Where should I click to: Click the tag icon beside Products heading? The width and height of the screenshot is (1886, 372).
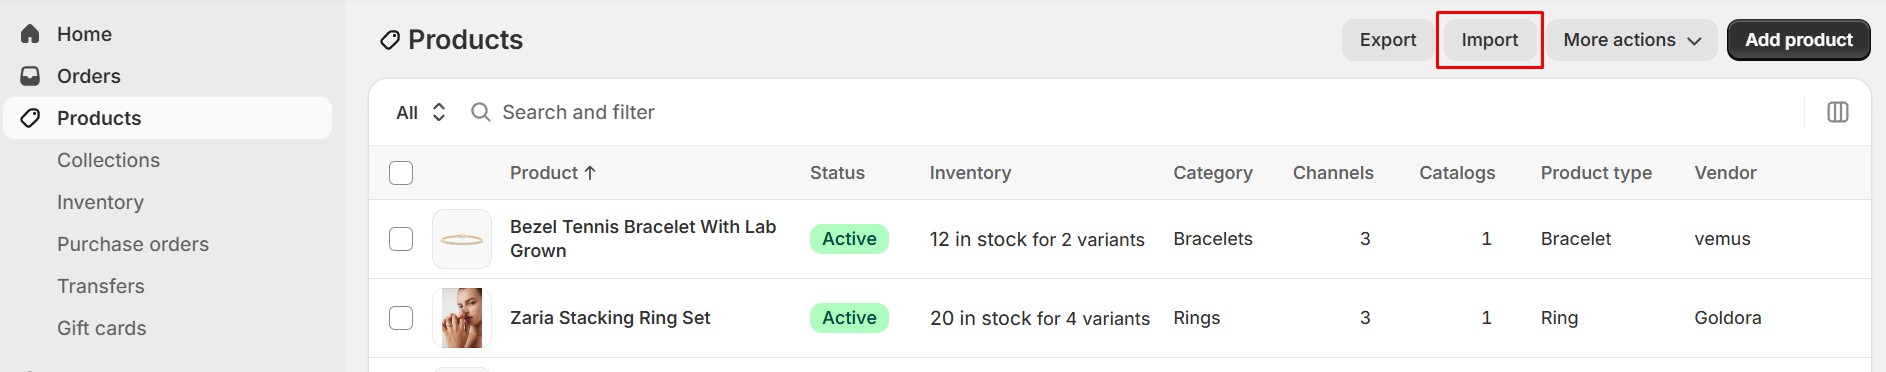pyautogui.click(x=390, y=40)
